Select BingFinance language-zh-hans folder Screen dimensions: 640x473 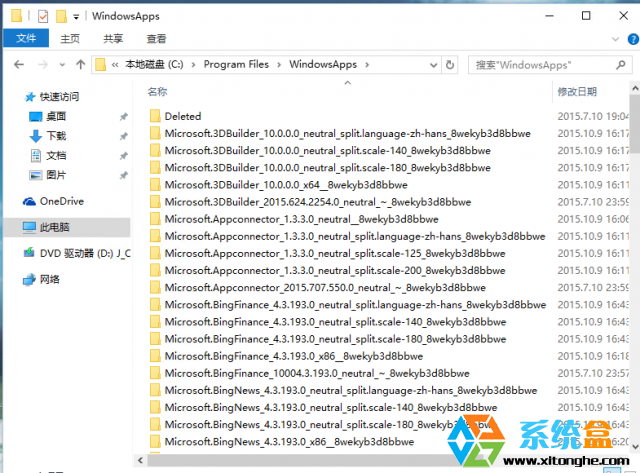pyautogui.click(x=355, y=305)
